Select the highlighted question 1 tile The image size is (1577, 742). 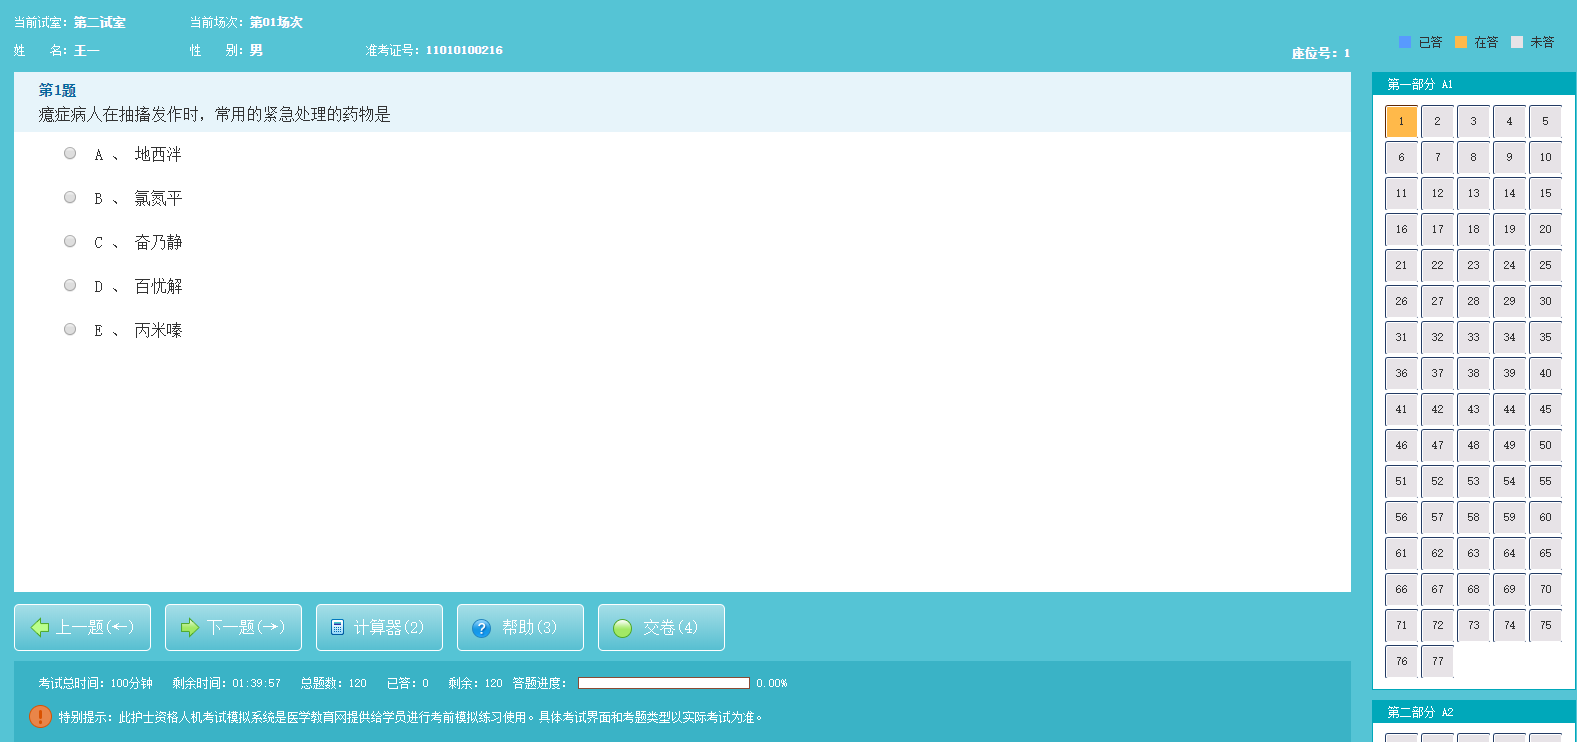1401,121
